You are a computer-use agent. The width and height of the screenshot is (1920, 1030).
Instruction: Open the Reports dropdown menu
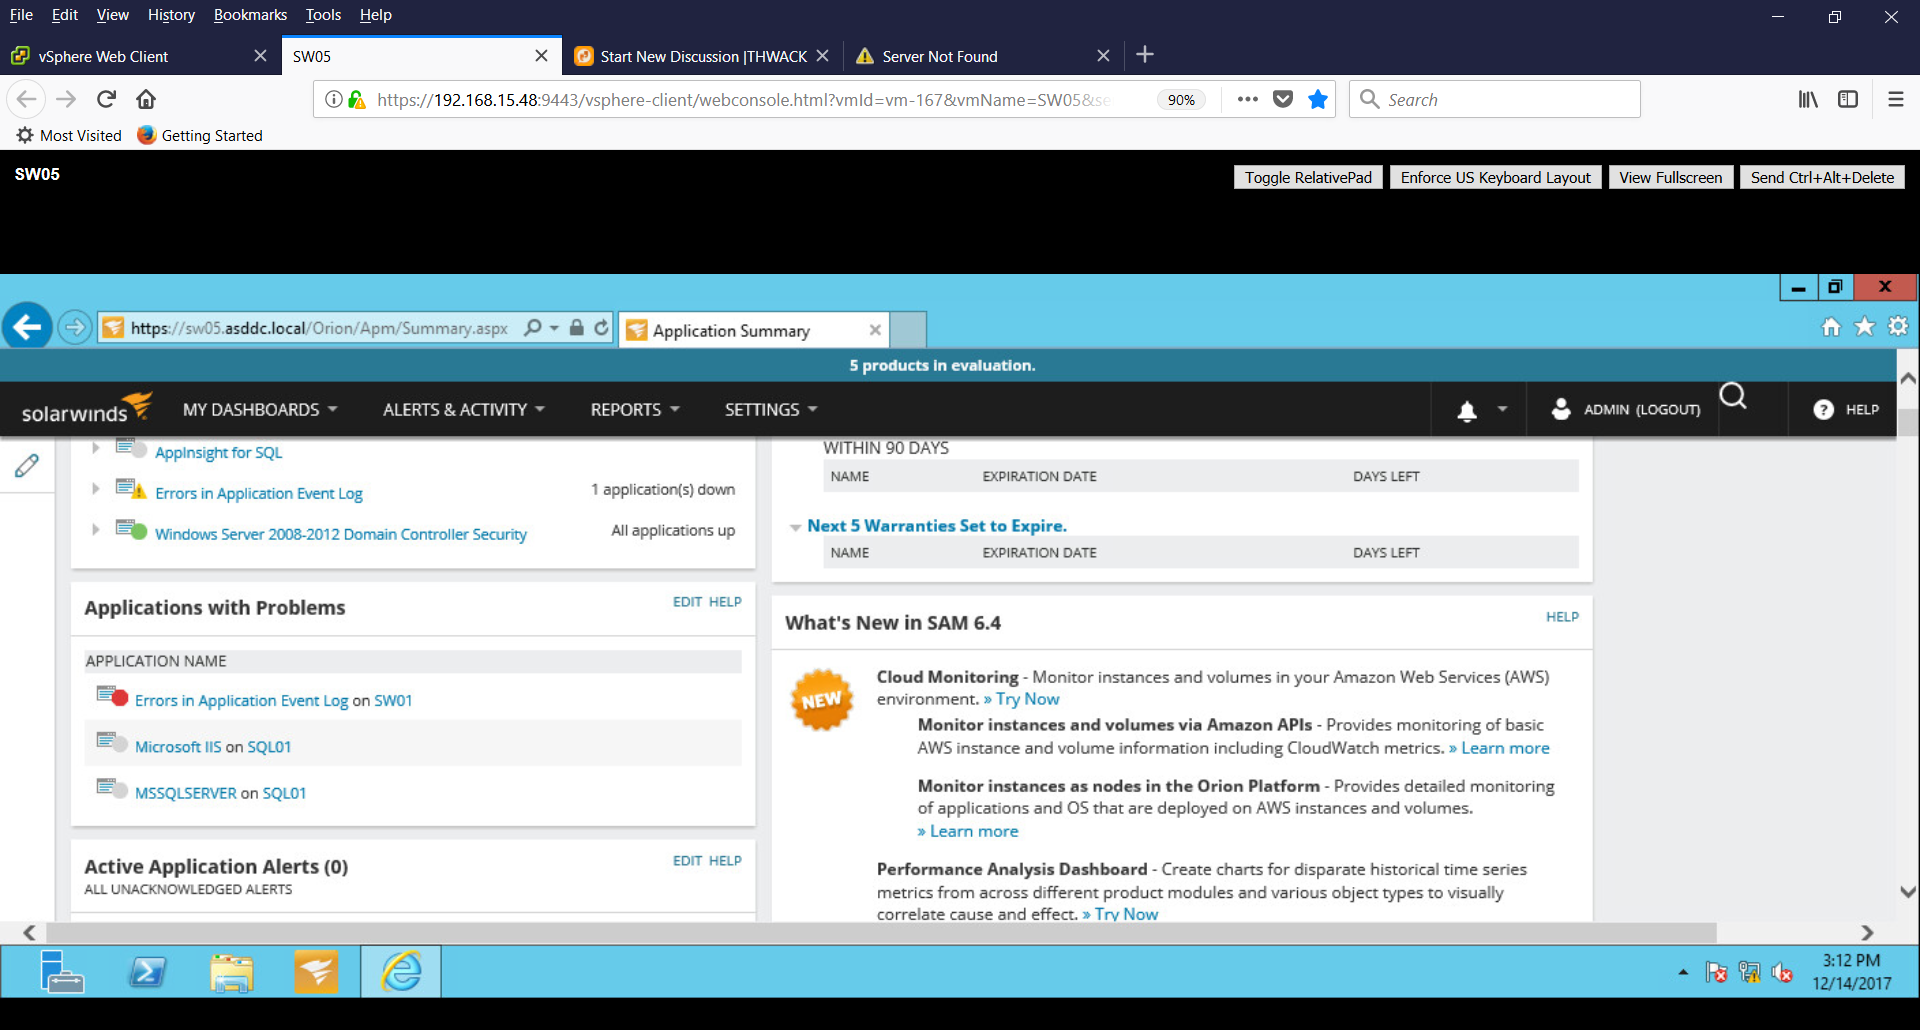pos(635,410)
